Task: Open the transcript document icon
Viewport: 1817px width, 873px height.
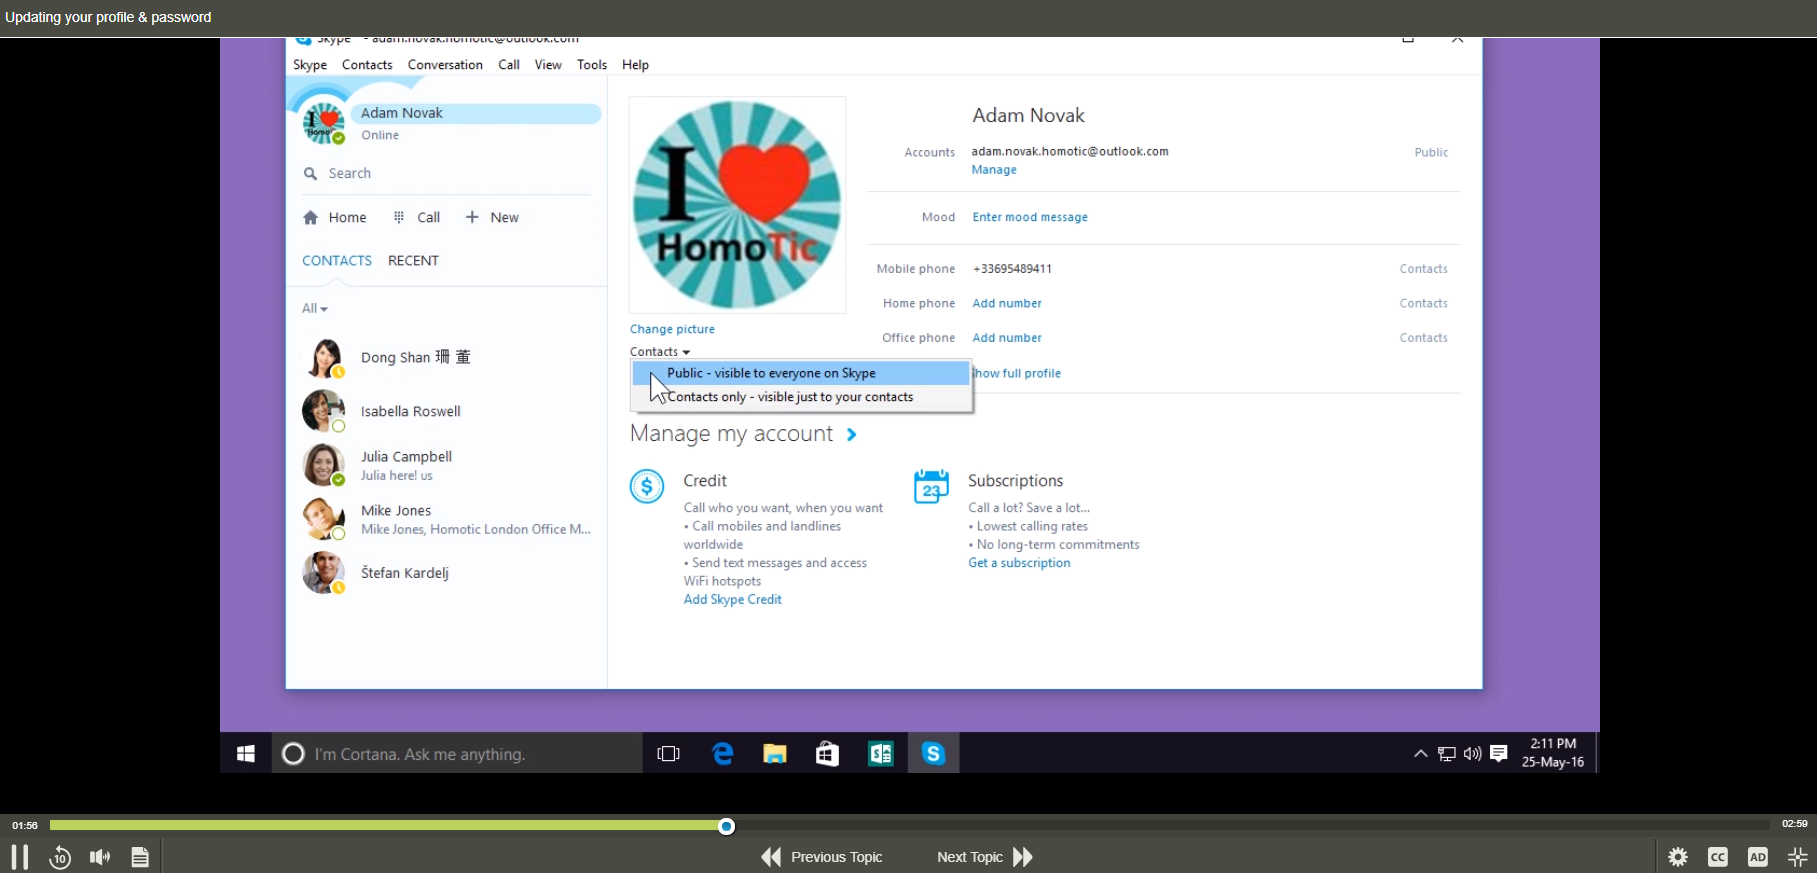Action: click(140, 857)
